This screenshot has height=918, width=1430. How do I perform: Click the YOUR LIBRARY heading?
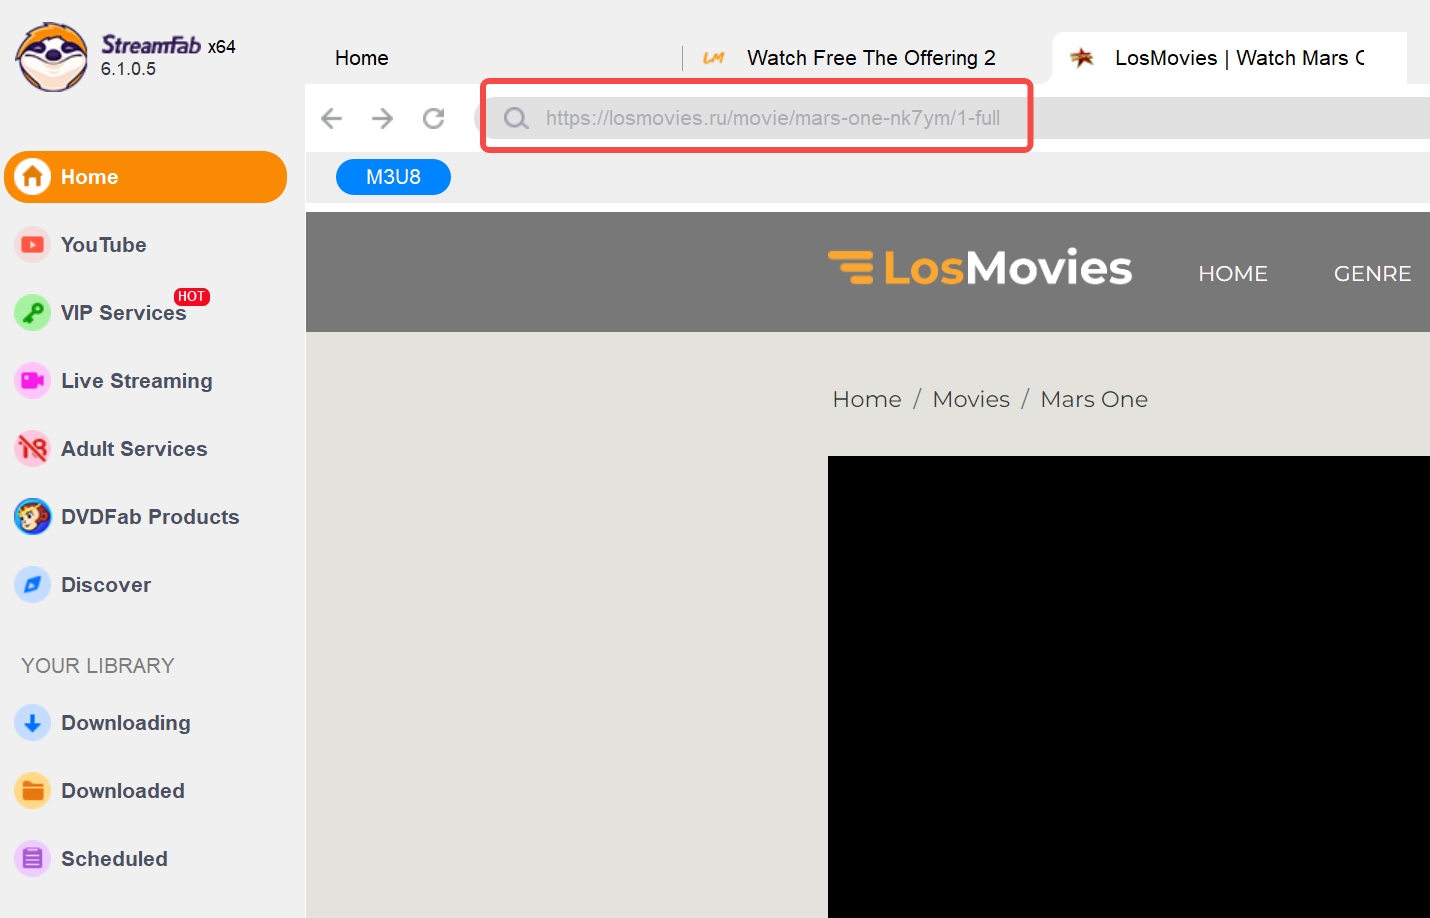click(x=98, y=666)
